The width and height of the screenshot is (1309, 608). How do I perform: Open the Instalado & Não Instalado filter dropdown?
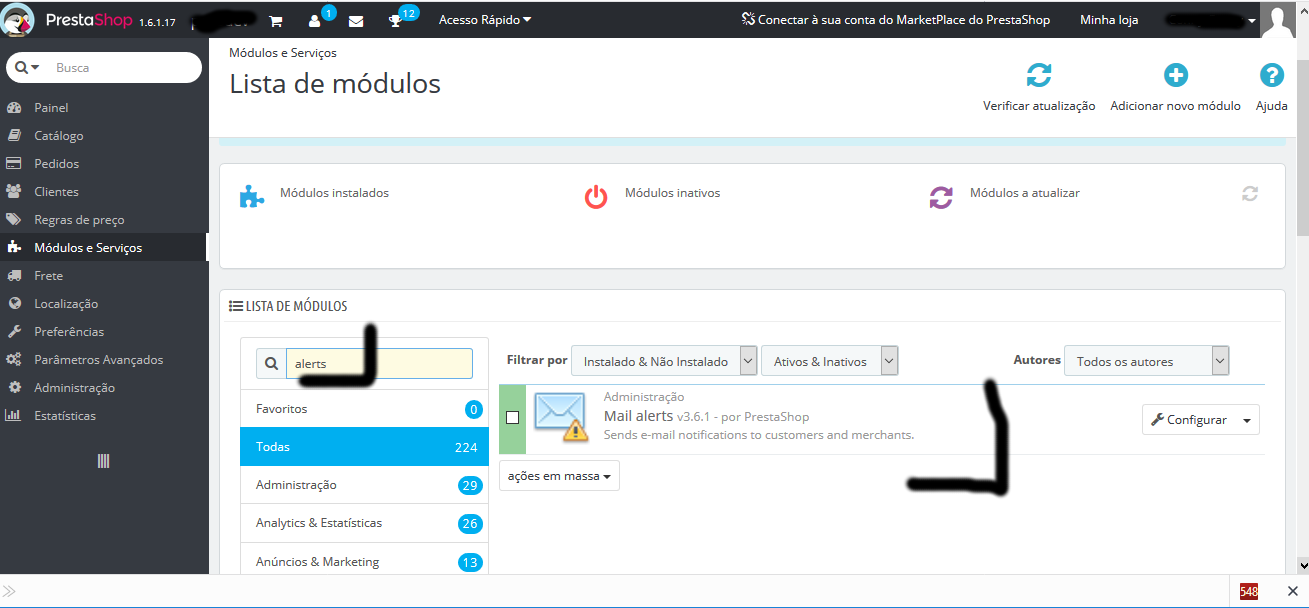pos(664,361)
